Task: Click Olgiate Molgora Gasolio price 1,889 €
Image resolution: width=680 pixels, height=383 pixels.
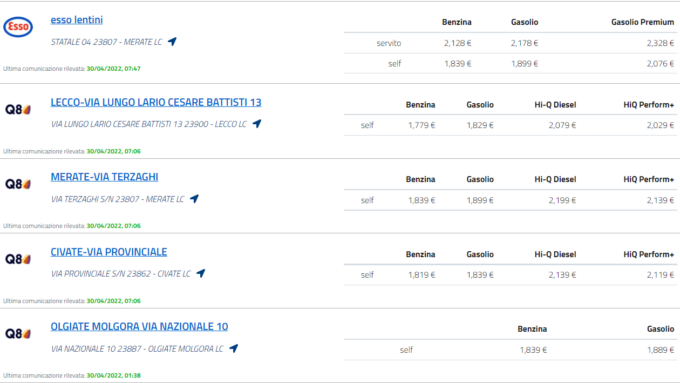Action: click(x=660, y=350)
